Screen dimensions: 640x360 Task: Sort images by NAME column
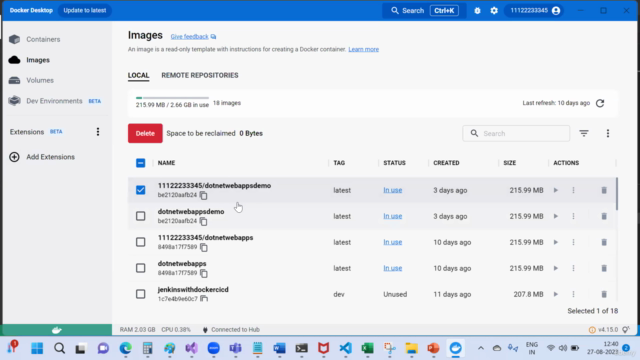[167, 163]
